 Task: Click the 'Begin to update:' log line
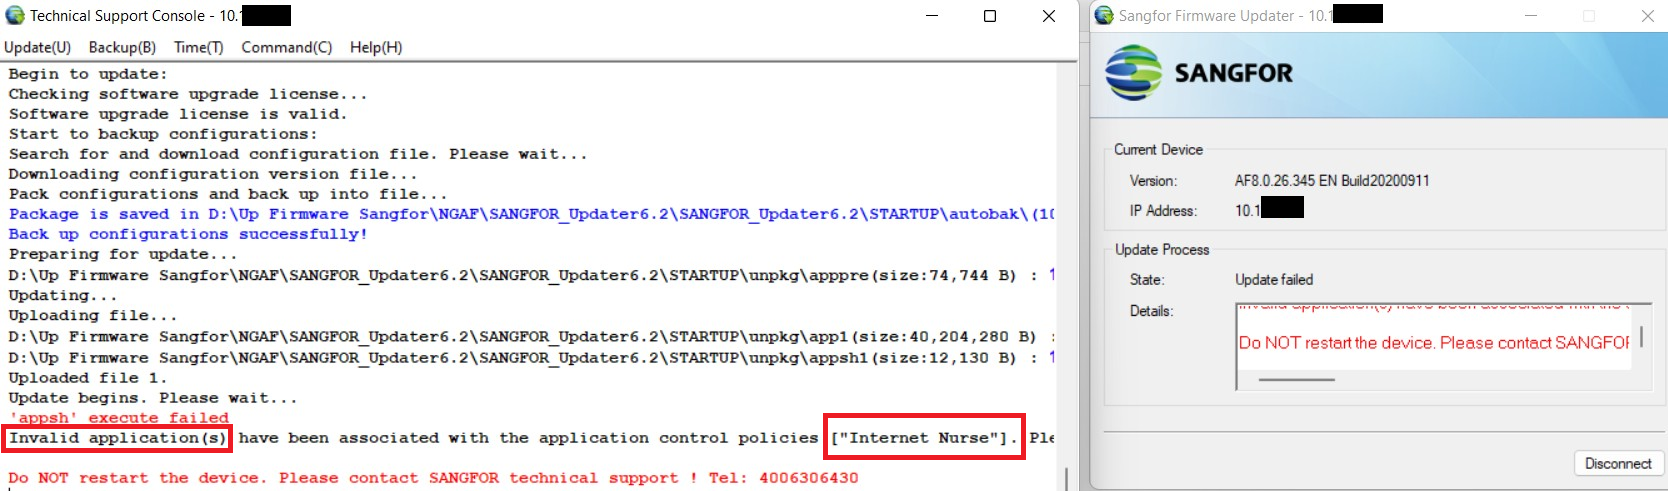tap(88, 74)
